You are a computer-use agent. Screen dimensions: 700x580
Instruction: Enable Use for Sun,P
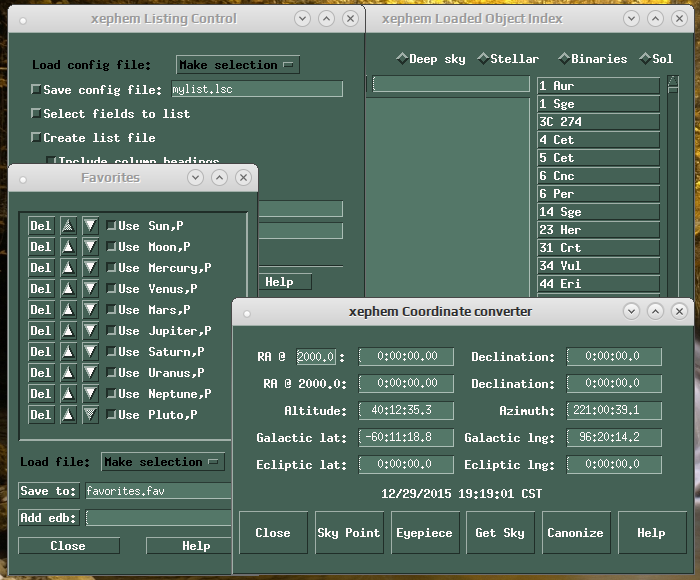coord(111,225)
